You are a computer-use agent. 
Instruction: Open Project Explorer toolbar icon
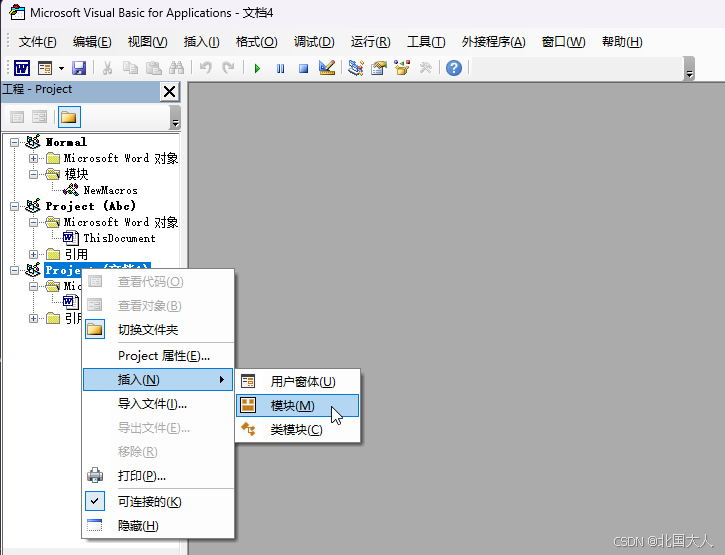(x=356, y=68)
